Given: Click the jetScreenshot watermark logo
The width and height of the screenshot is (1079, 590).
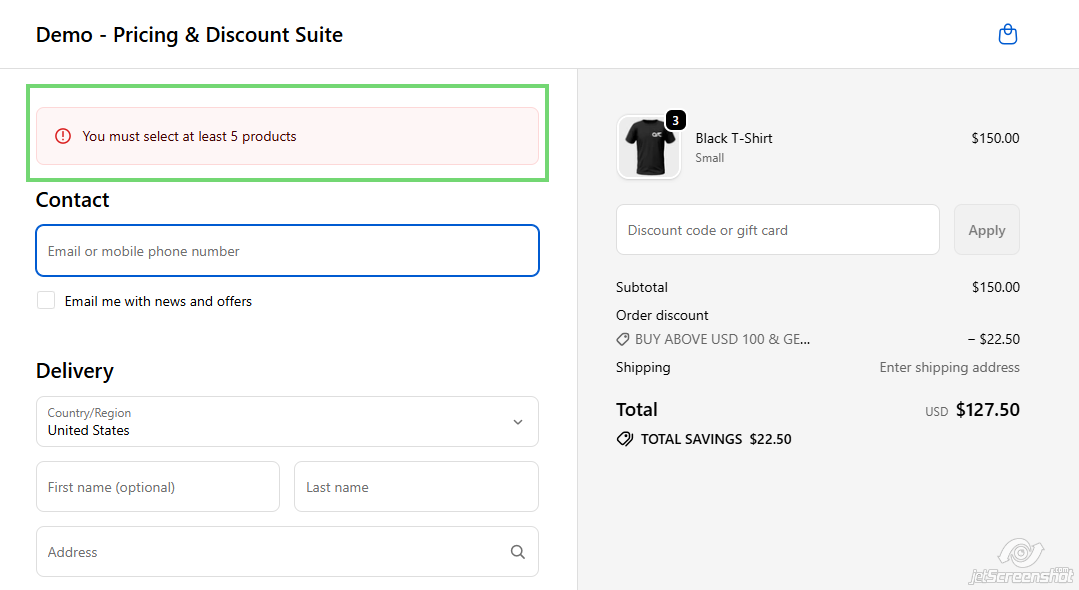Looking at the screenshot, I should pyautogui.click(x=1020, y=560).
